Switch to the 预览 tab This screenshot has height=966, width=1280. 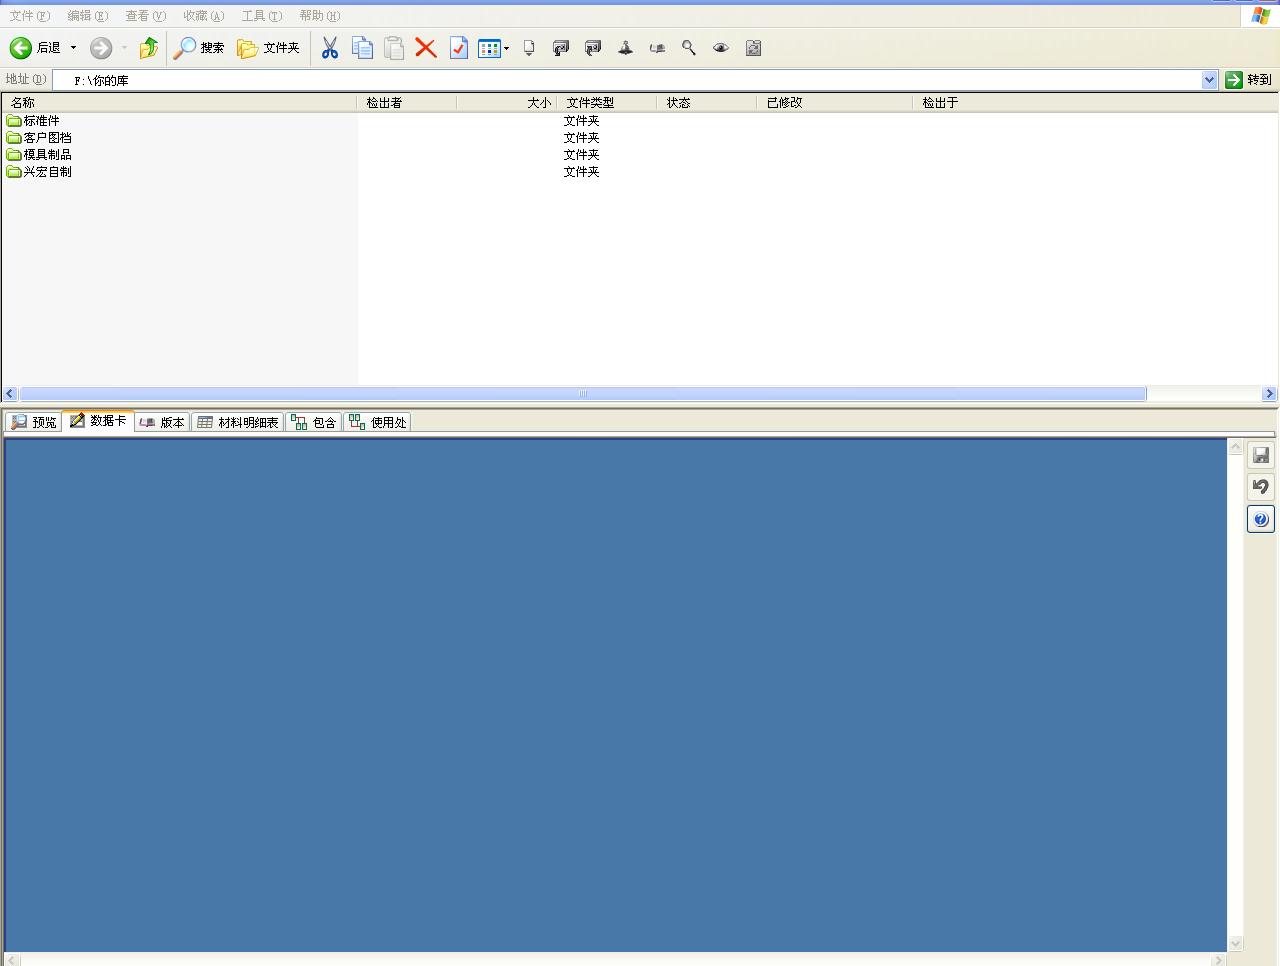[x=33, y=422]
